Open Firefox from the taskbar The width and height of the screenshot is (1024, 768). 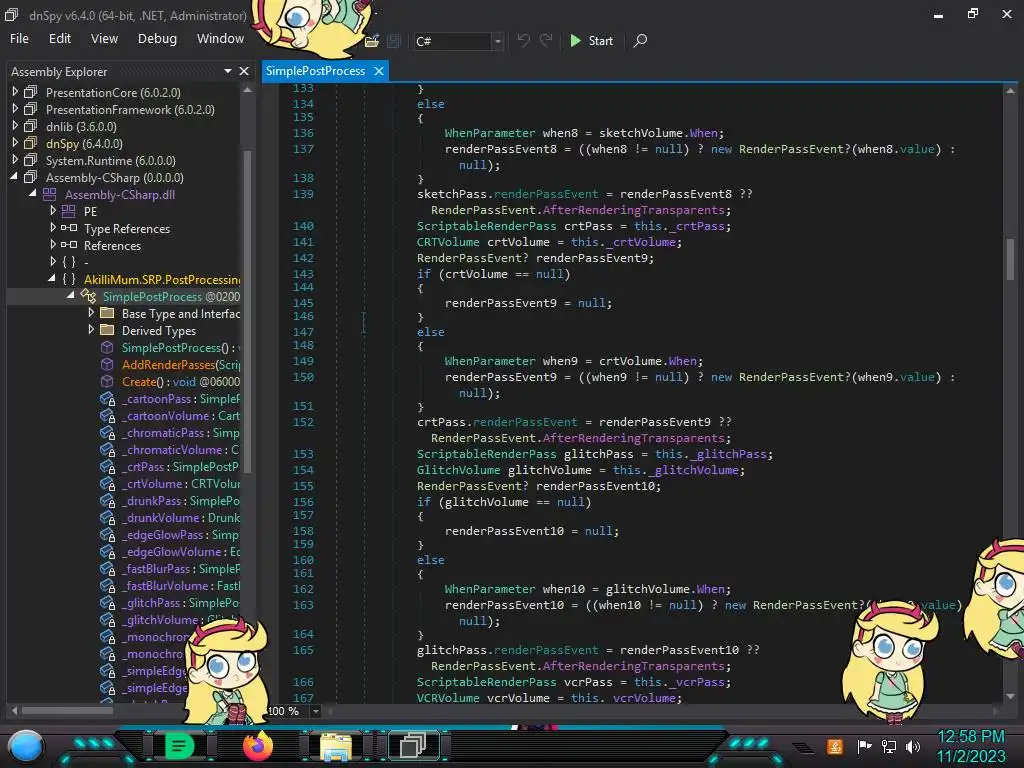[257, 746]
